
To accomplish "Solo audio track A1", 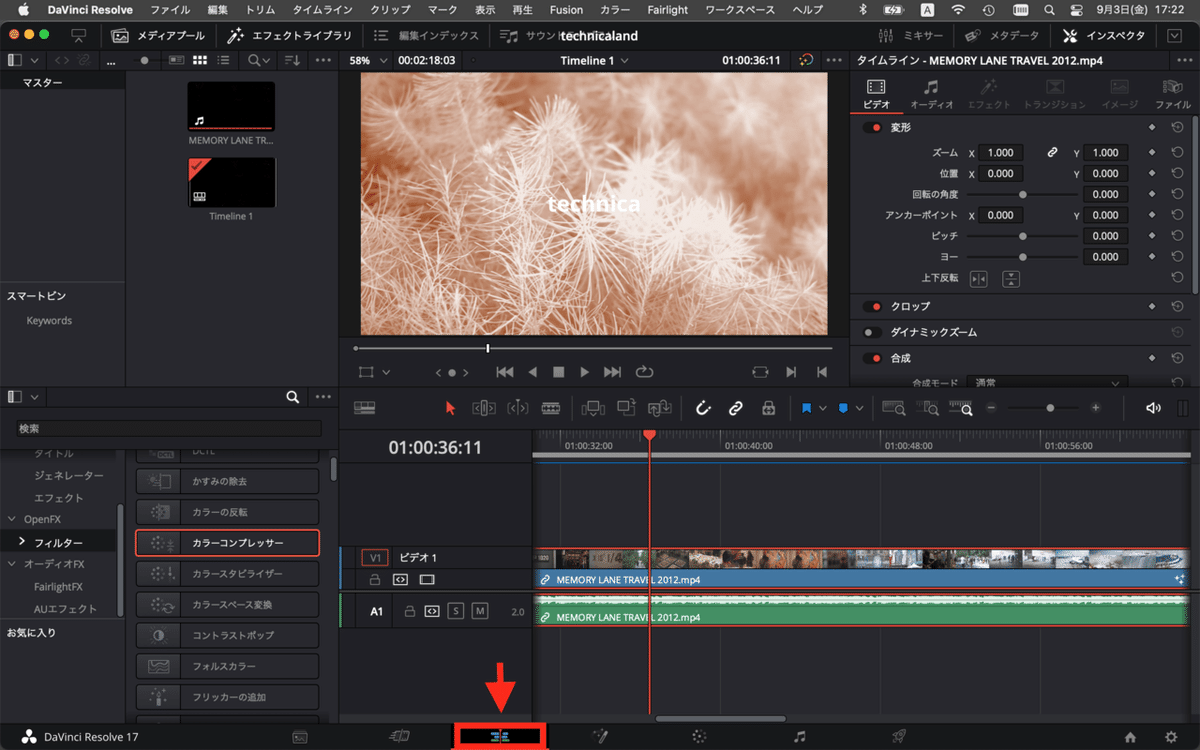I will coord(456,611).
